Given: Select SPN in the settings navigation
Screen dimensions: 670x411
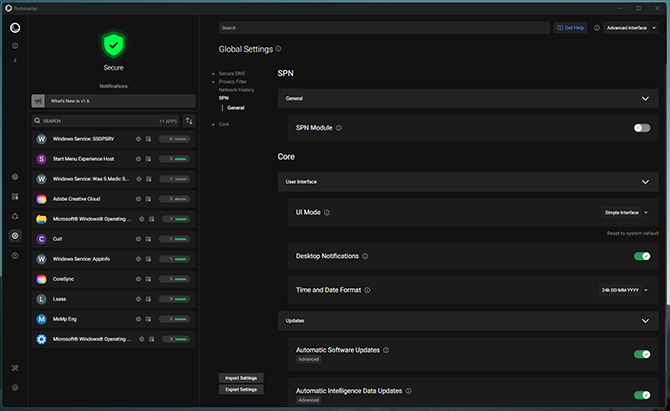Looking at the screenshot, I should click(223, 98).
